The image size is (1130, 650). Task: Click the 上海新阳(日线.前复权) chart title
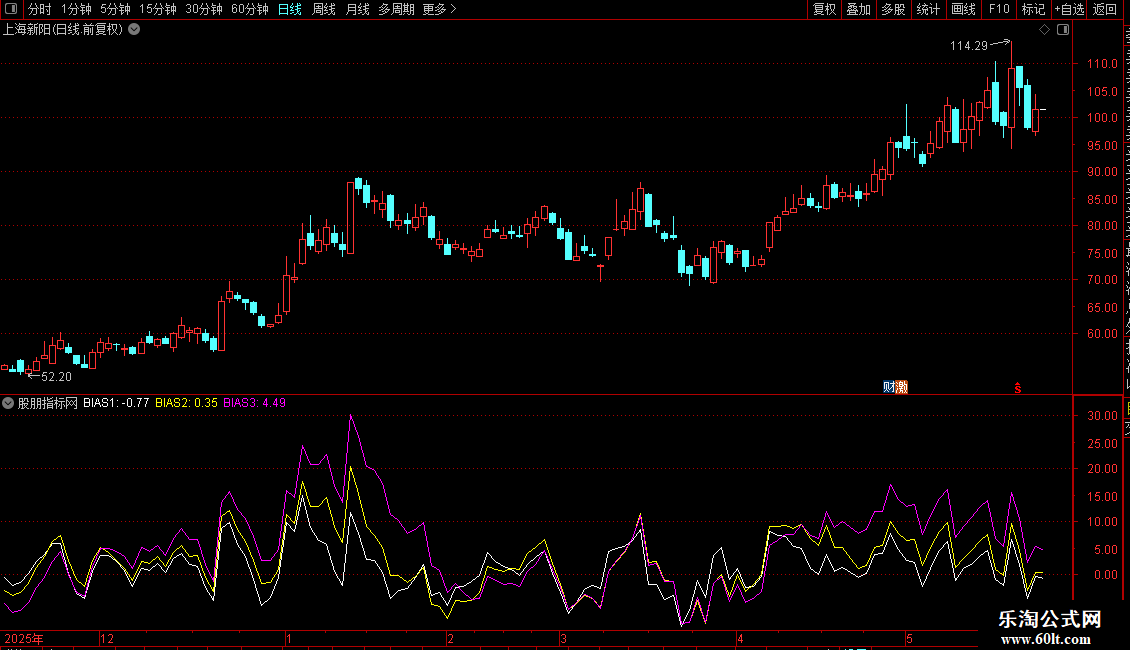point(63,30)
